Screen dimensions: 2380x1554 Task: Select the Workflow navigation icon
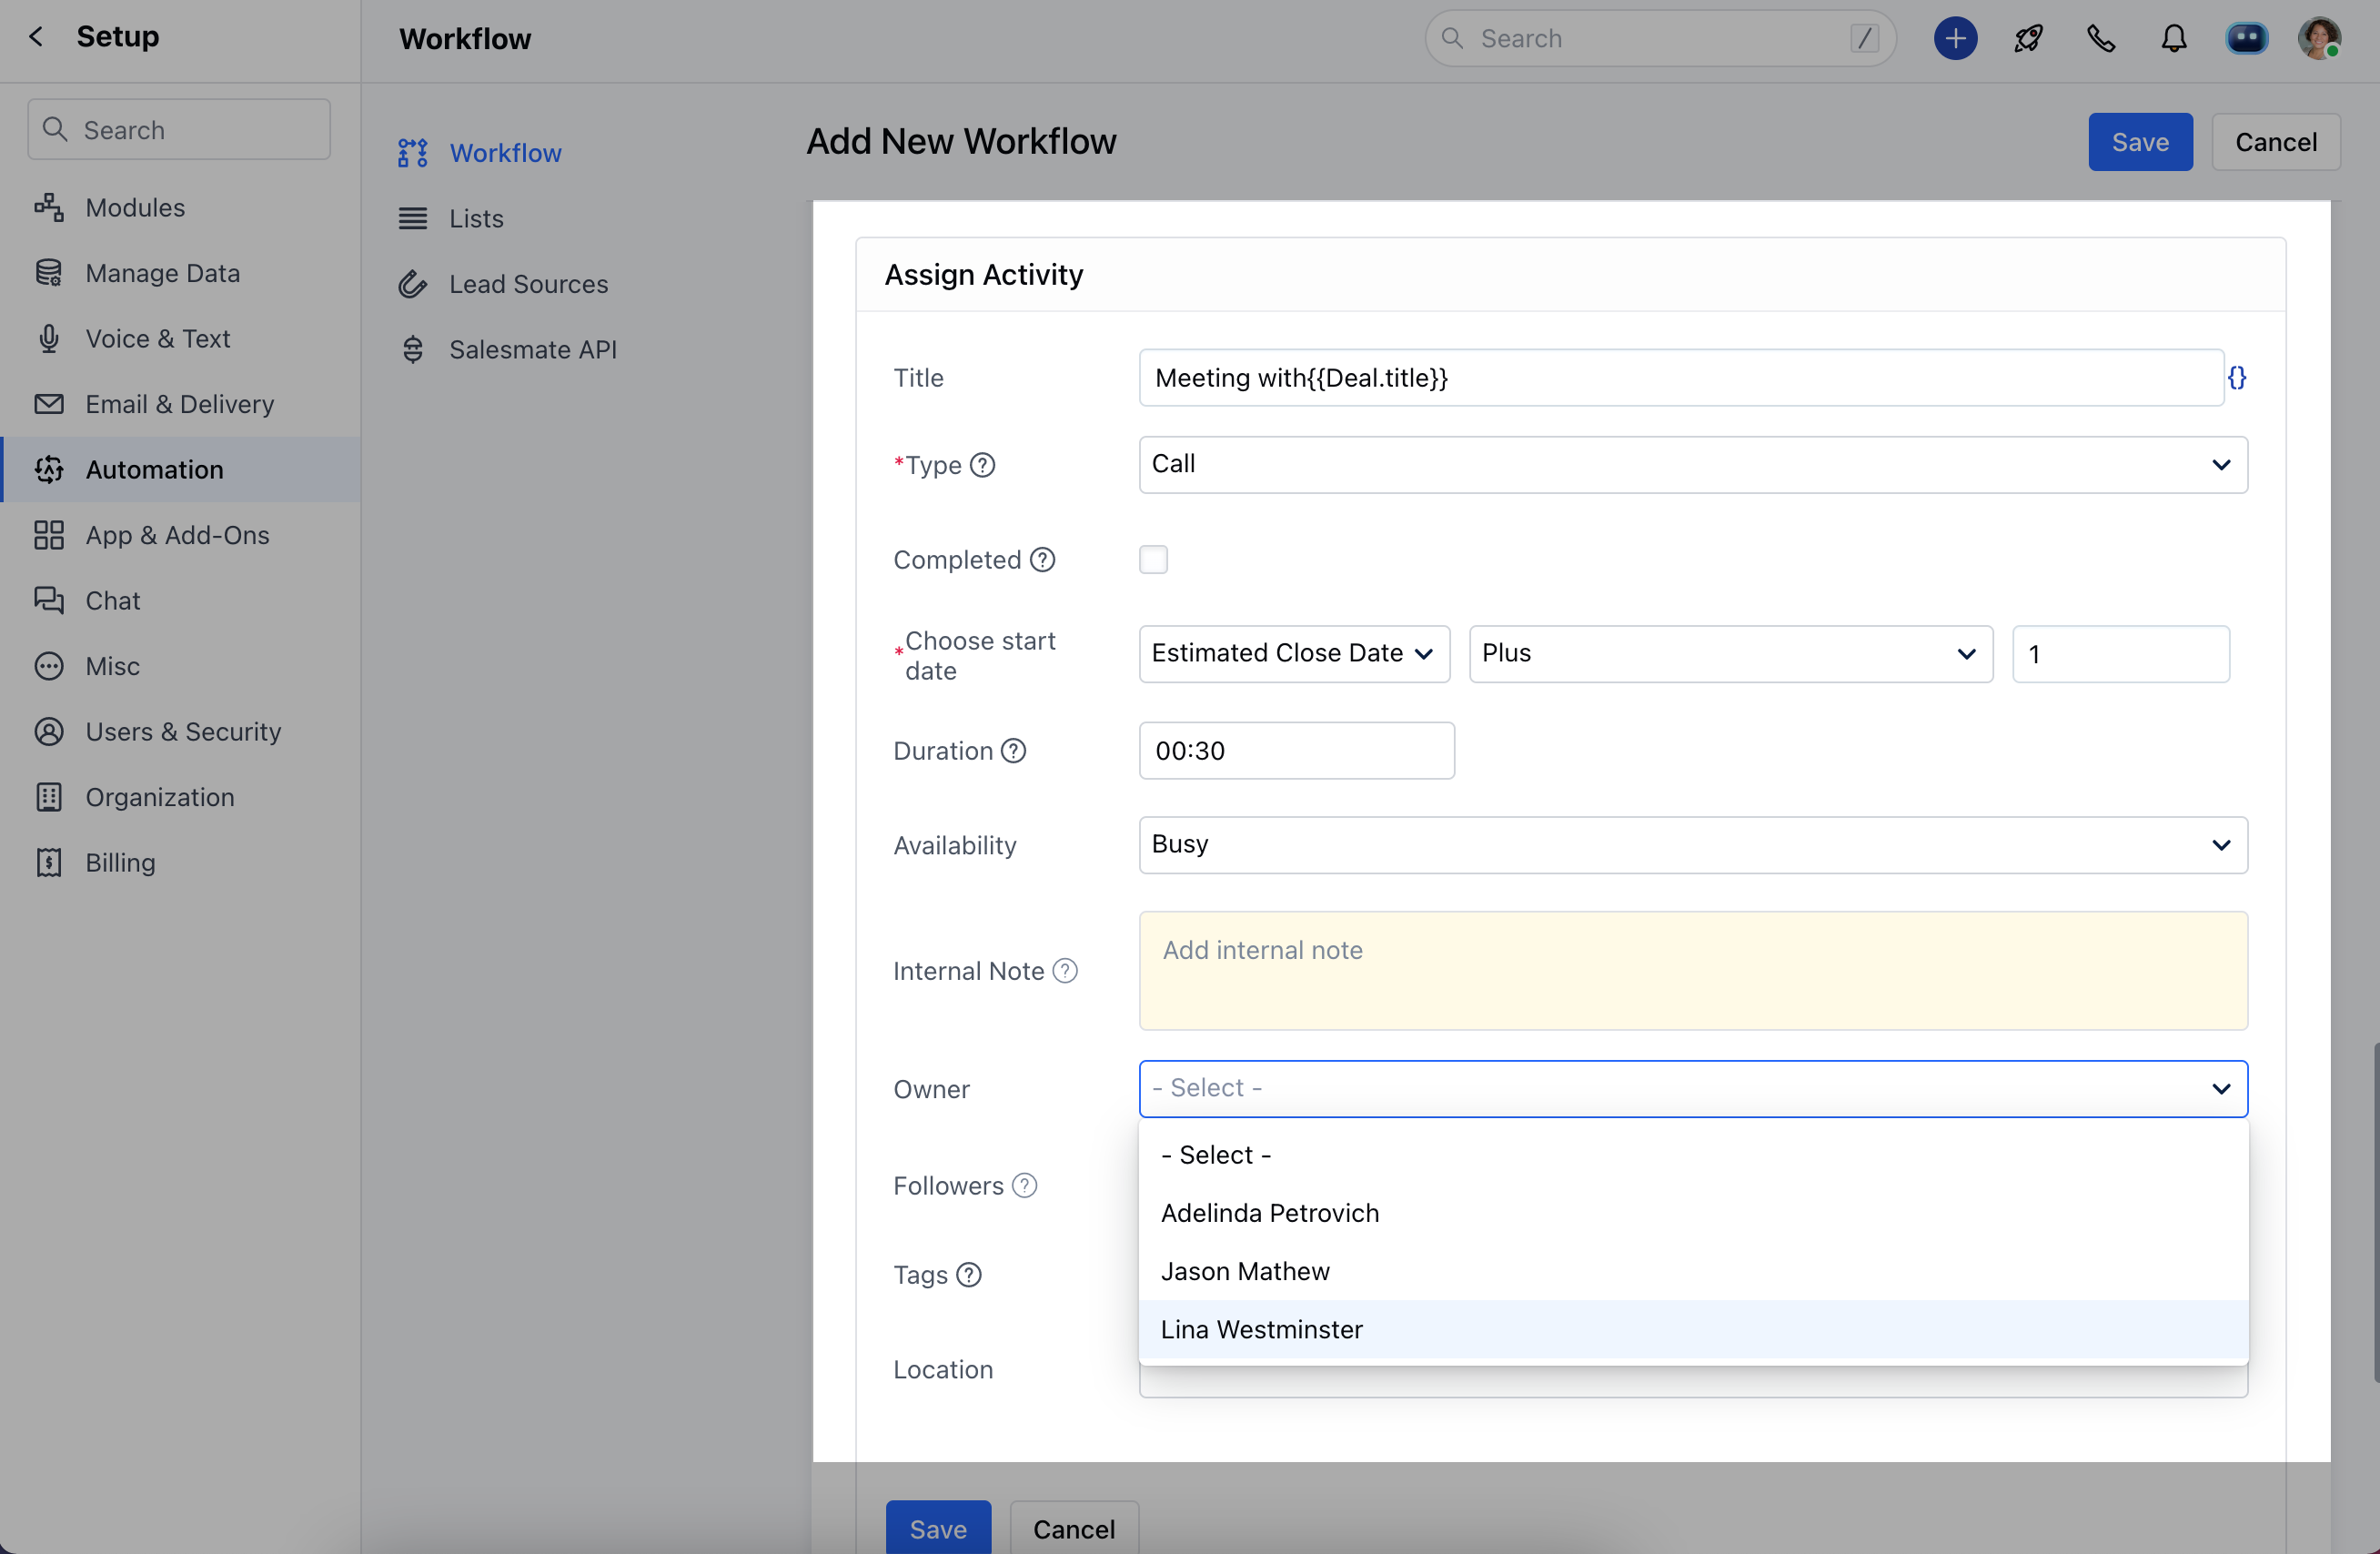tap(412, 152)
